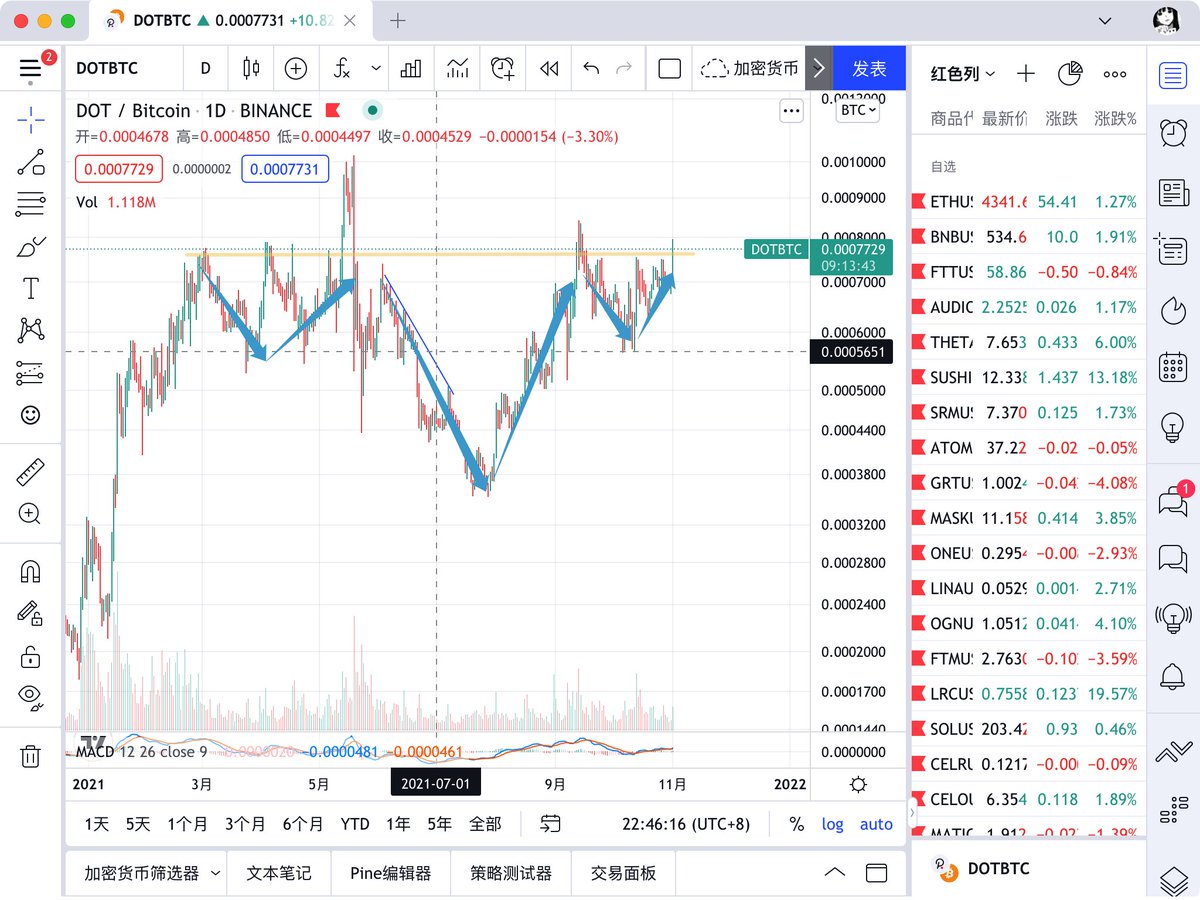Select the 1天 date range
The width and height of the screenshot is (1200, 900).
click(x=97, y=824)
